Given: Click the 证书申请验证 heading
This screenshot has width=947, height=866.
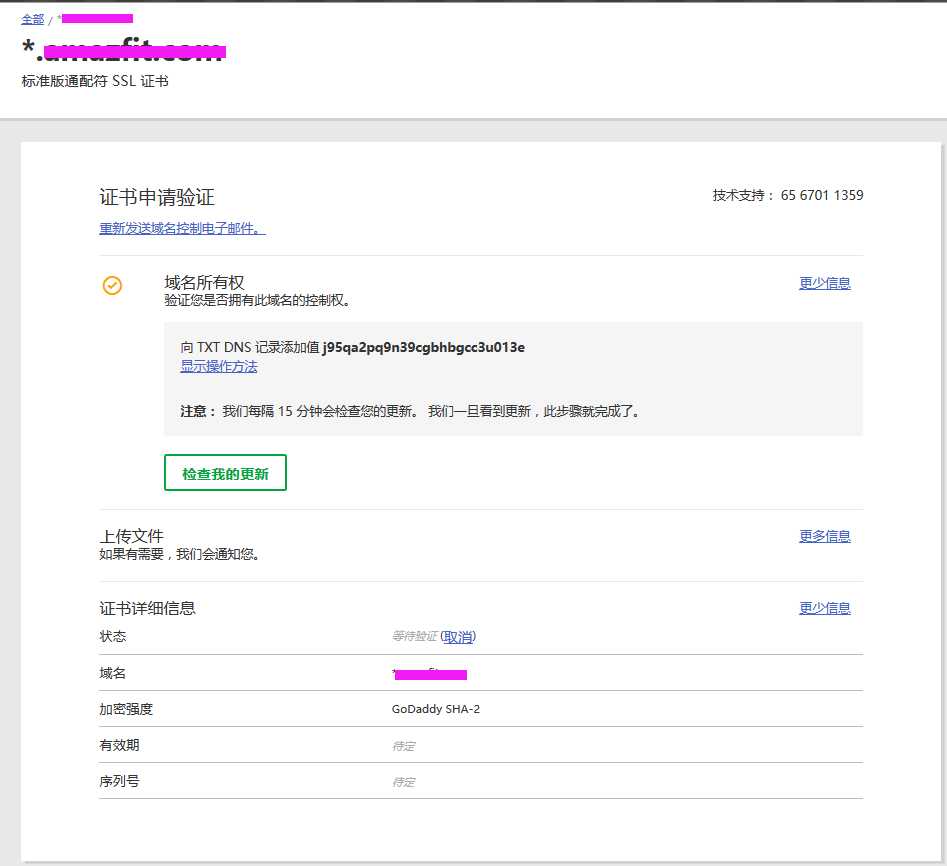Looking at the screenshot, I should click(x=157, y=197).
